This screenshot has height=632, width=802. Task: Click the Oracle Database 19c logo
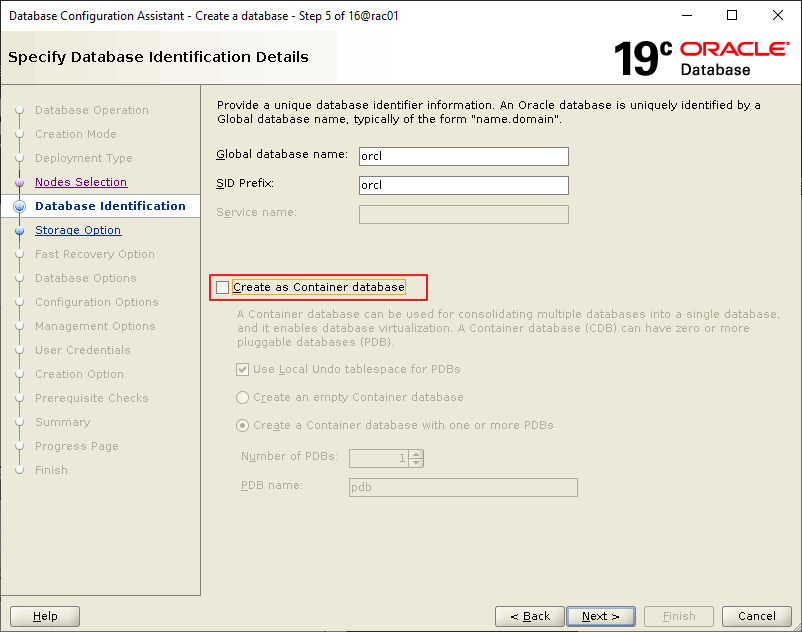699,59
